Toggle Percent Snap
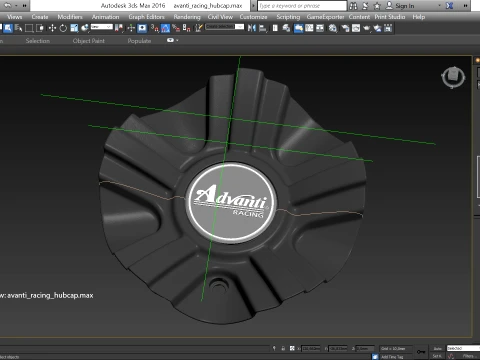Image resolution: width=480 pixels, height=360 pixels. click(176, 28)
